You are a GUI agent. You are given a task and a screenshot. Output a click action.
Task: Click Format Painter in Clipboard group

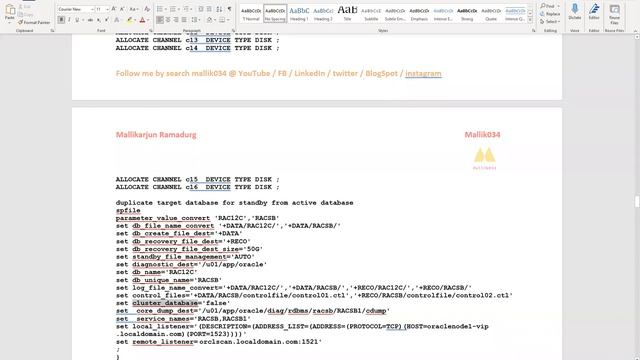[x=34, y=22]
